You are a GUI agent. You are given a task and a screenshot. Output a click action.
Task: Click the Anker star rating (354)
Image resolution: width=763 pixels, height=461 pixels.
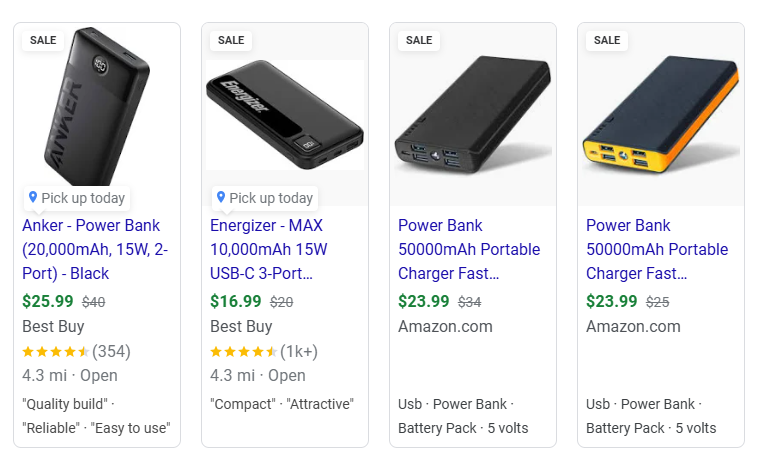click(x=75, y=351)
